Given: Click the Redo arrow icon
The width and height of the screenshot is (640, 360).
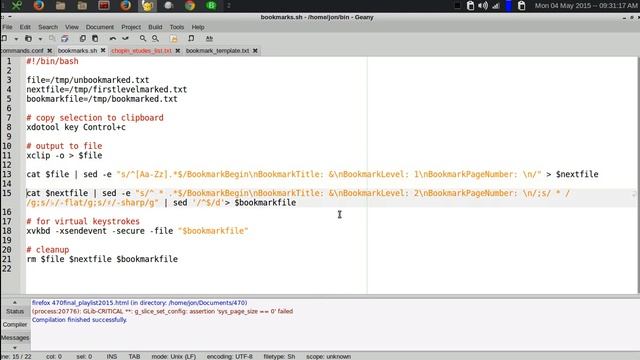Looking at the screenshot, I should coord(125,38).
